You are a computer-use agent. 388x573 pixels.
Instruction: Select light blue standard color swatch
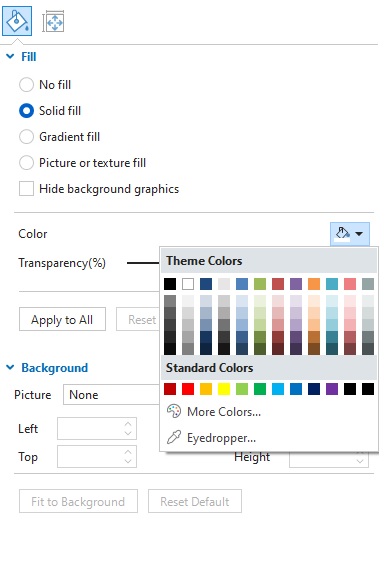tap(278, 389)
